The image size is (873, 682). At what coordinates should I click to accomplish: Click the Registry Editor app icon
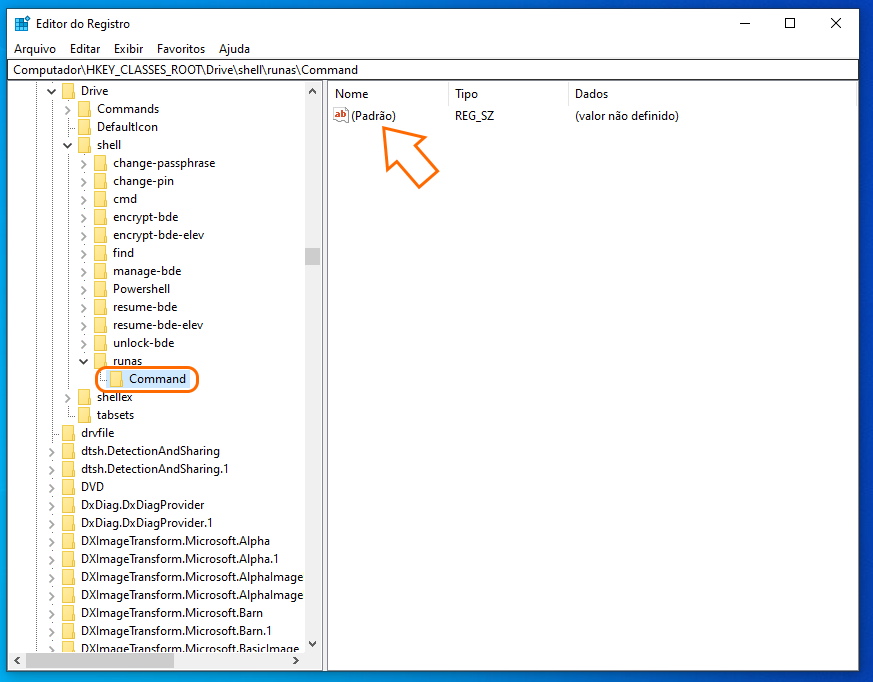pos(22,24)
